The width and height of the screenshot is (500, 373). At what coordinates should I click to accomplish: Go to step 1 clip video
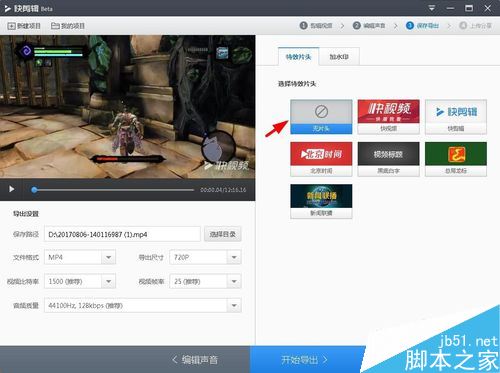click(x=316, y=26)
